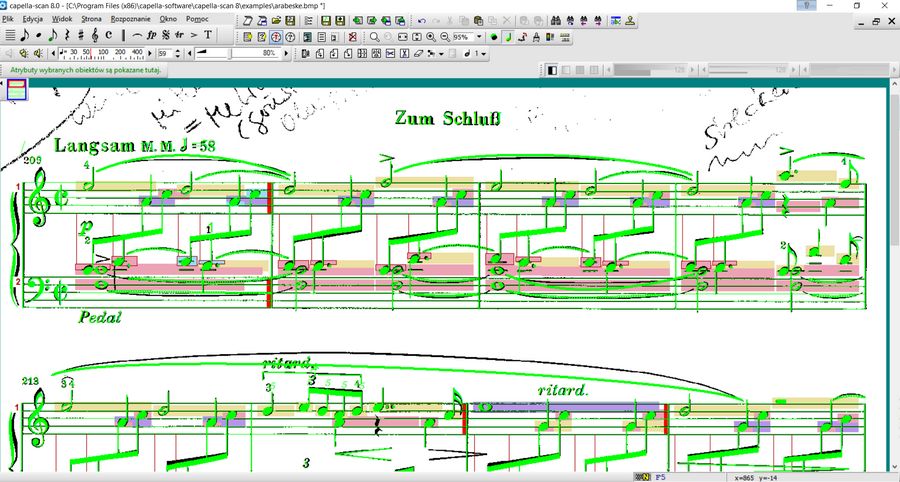Select the treble clef tool

coord(95,35)
